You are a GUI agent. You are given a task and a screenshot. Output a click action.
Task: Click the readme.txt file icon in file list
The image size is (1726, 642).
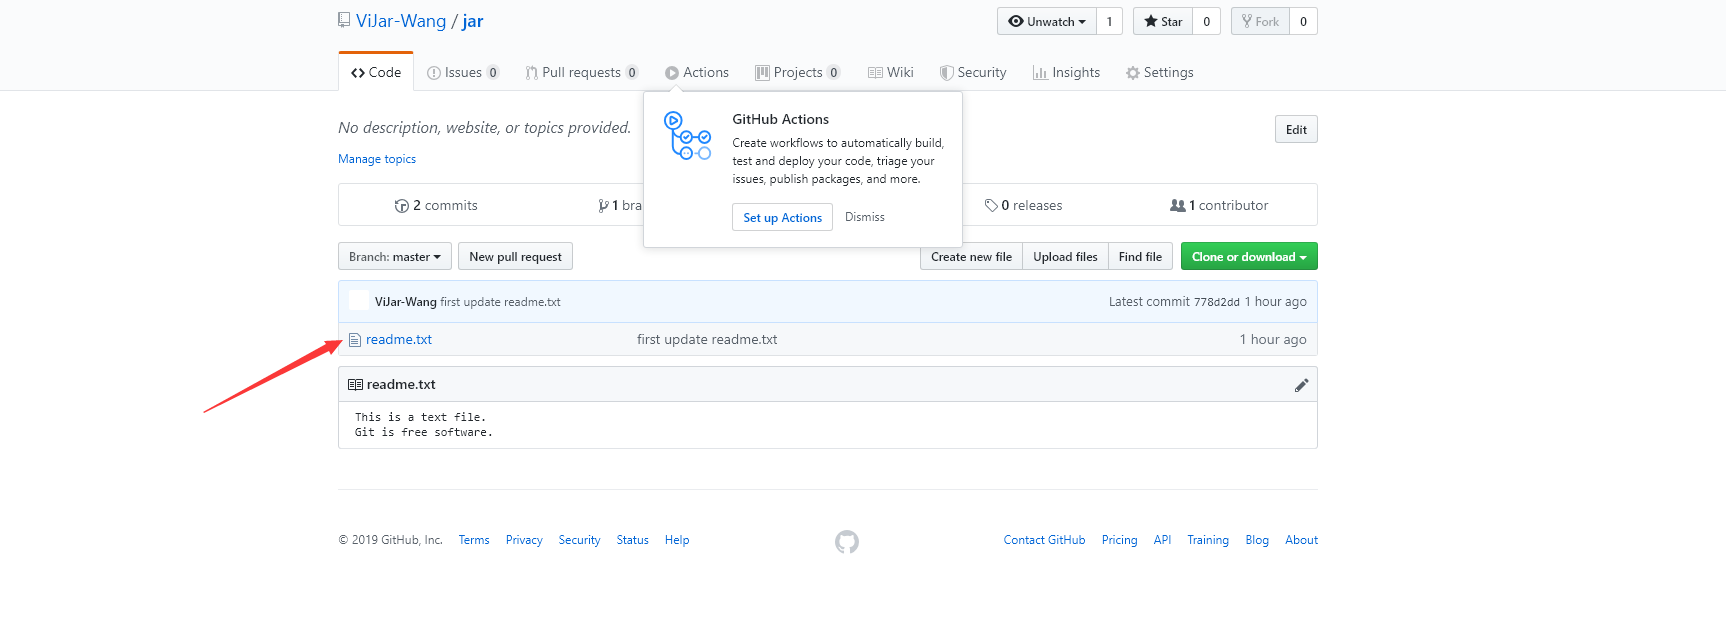coord(355,340)
